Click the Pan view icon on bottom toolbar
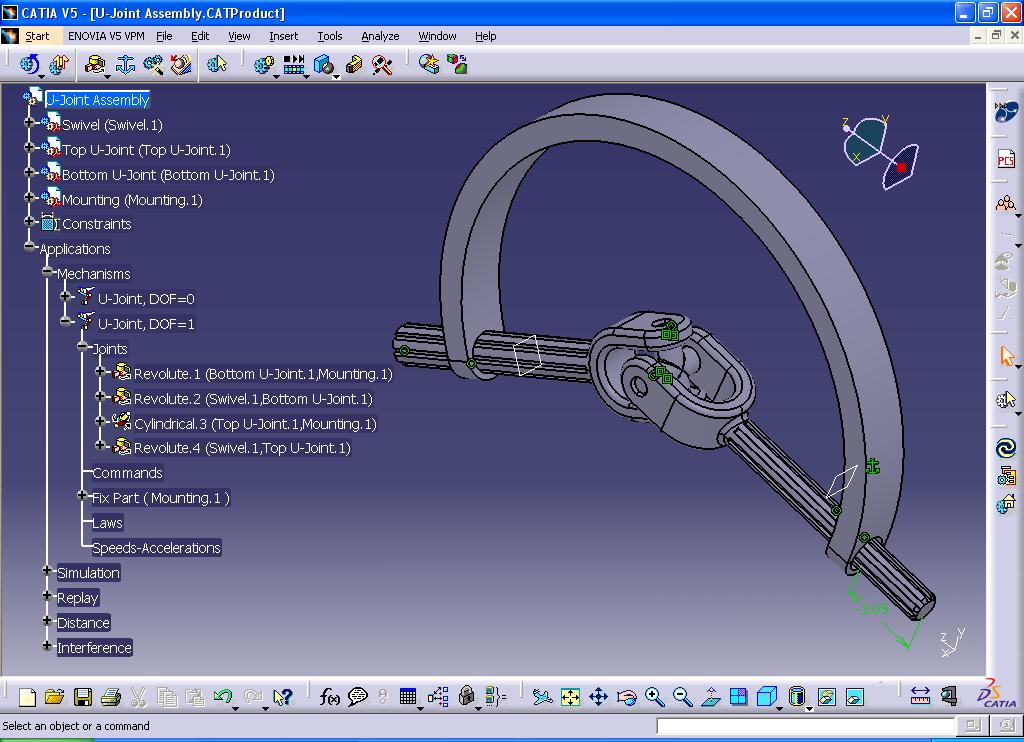Viewport: 1024px width, 742px height. (598, 695)
